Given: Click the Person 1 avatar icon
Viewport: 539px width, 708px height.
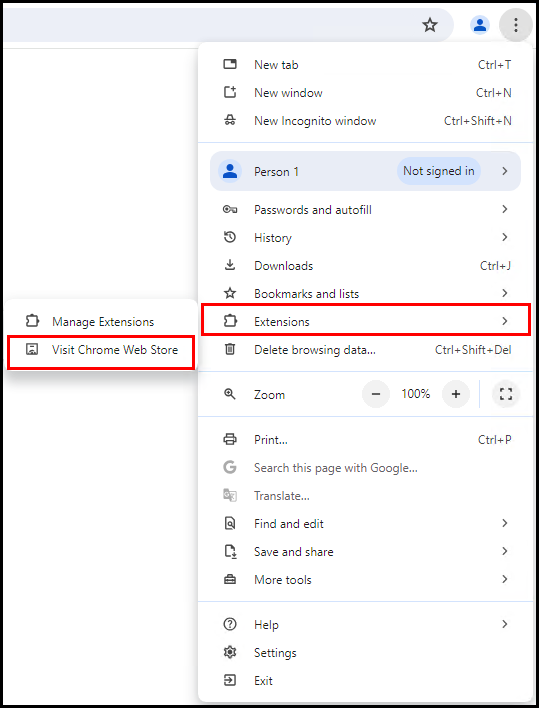Looking at the screenshot, I should tap(230, 171).
